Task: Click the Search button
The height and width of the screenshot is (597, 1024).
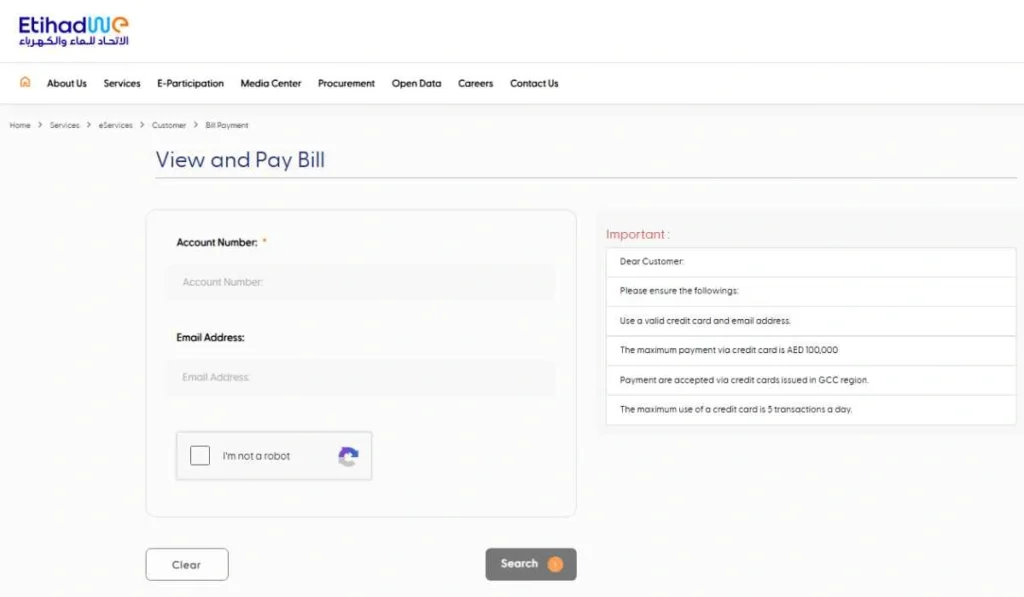Action: tap(530, 564)
